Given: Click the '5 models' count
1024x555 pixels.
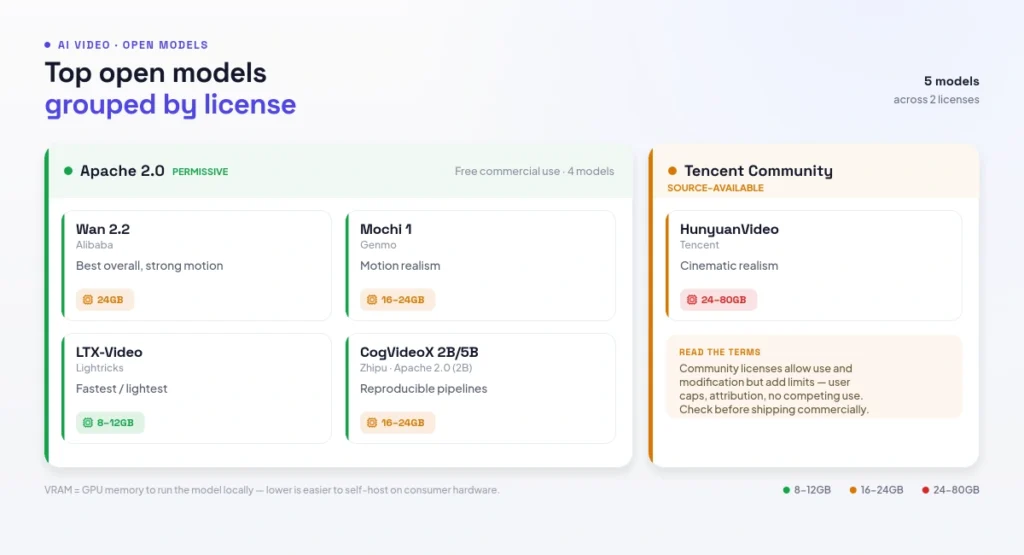Looking at the screenshot, I should (952, 81).
